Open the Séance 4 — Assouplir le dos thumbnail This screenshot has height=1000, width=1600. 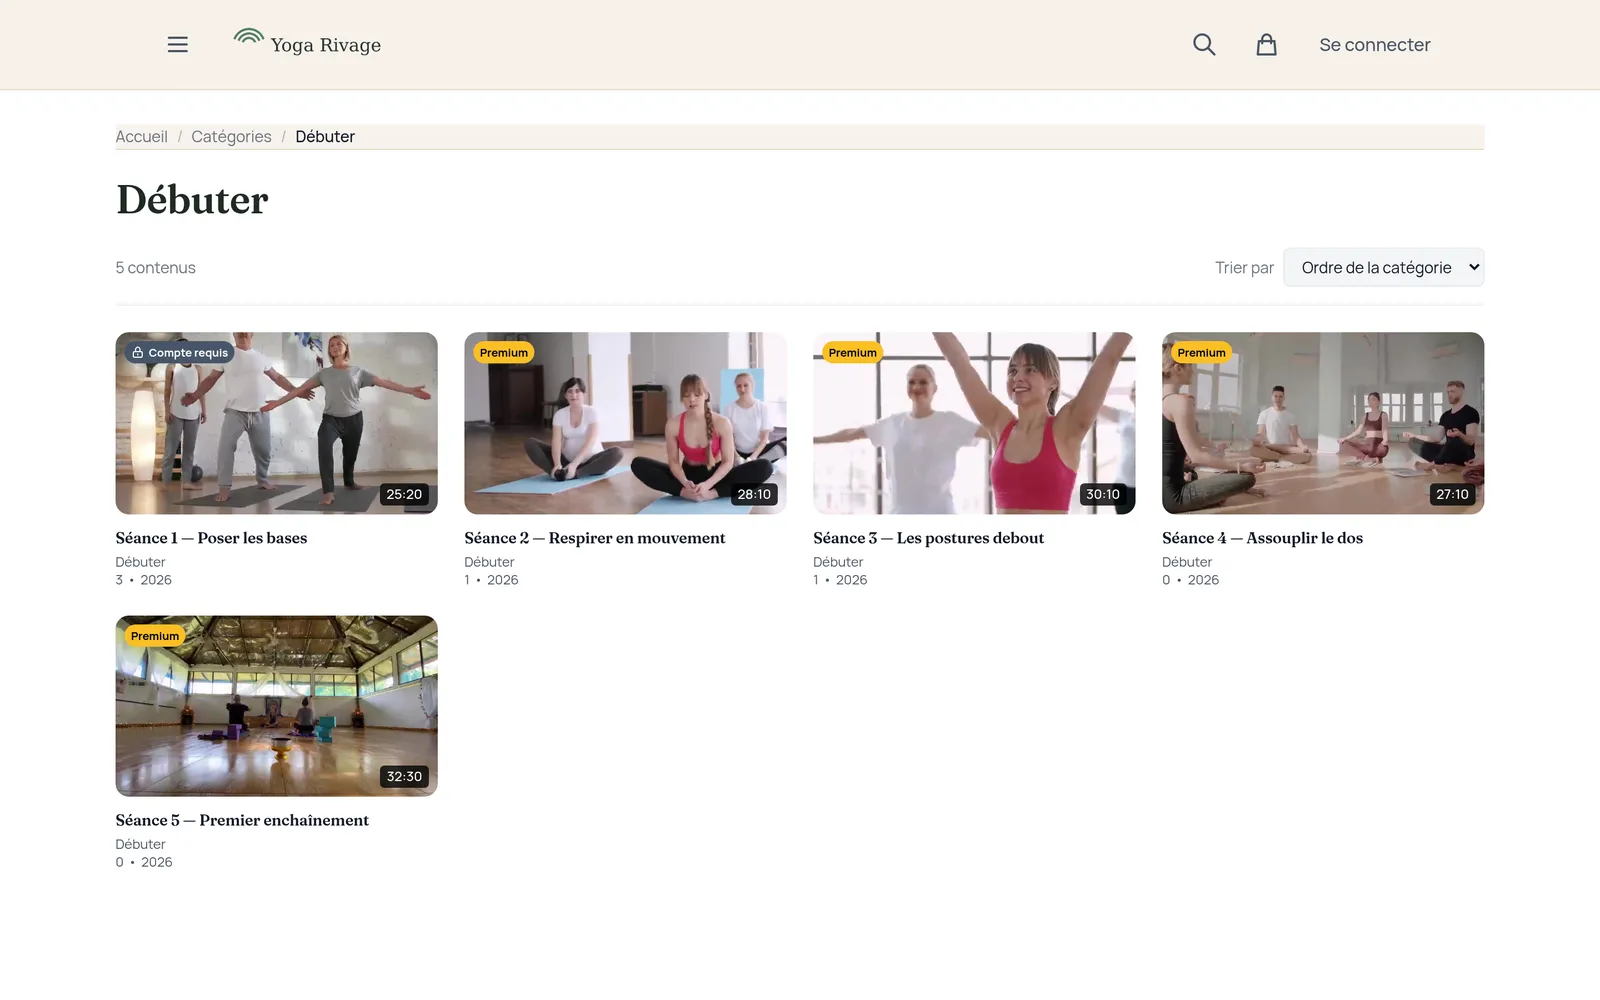click(x=1323, y=423)
